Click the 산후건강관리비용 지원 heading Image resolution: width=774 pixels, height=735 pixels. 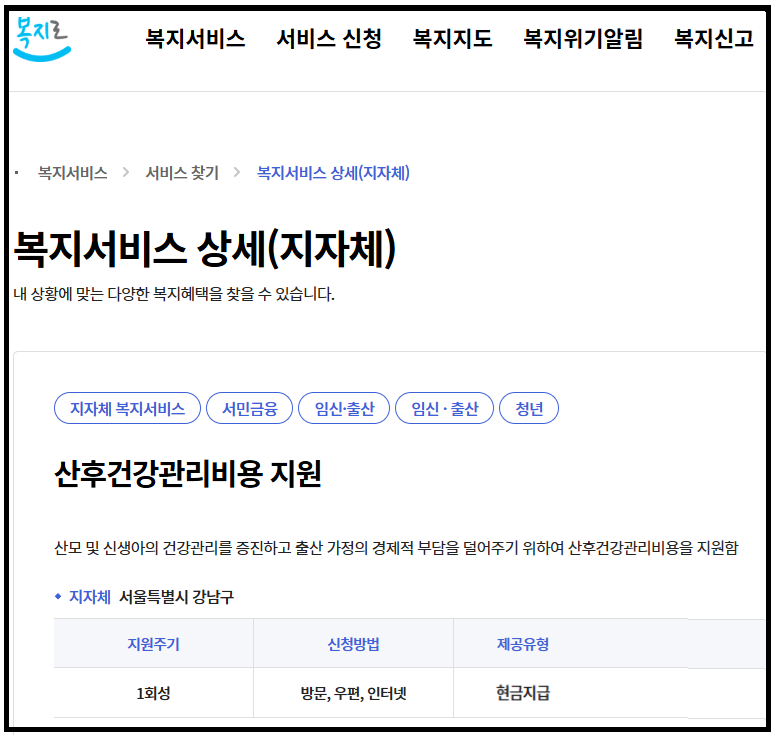click(188, 474)
